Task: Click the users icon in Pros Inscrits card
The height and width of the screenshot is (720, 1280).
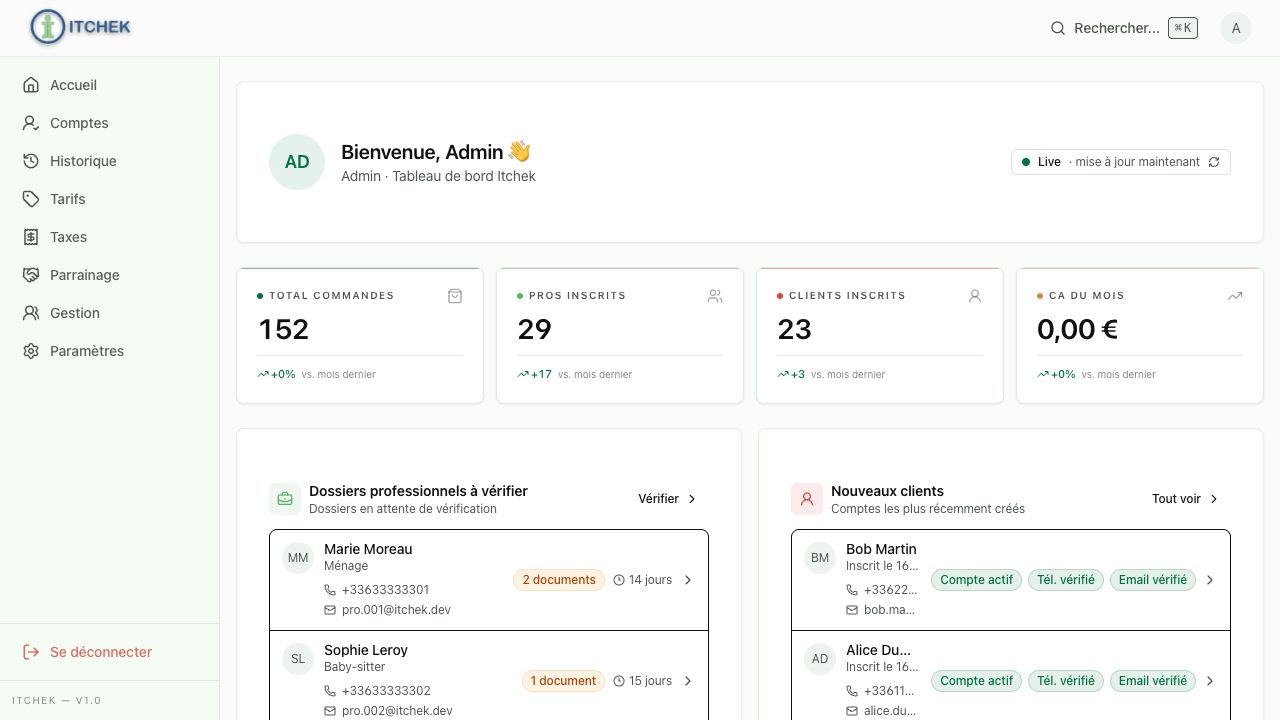Action: coord(715,296)
